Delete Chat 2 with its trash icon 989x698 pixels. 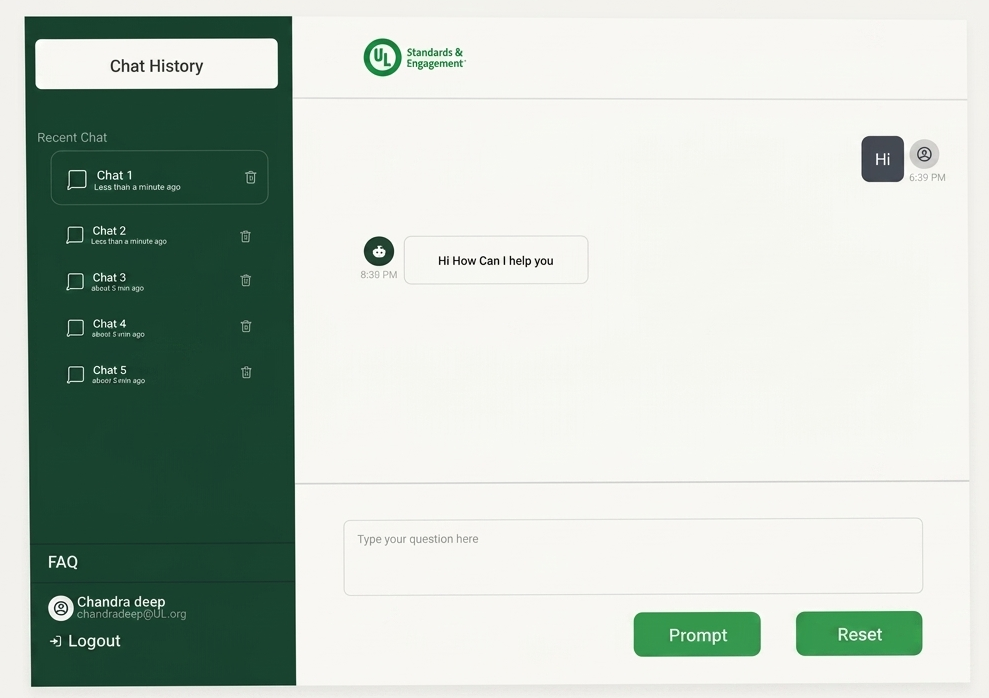tap(245, 236)
